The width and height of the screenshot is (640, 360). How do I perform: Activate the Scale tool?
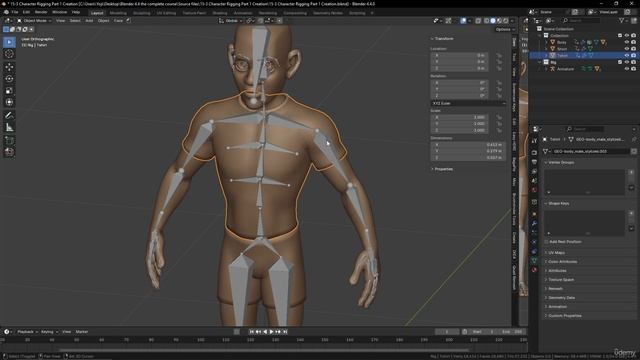(x=9, y=91)
